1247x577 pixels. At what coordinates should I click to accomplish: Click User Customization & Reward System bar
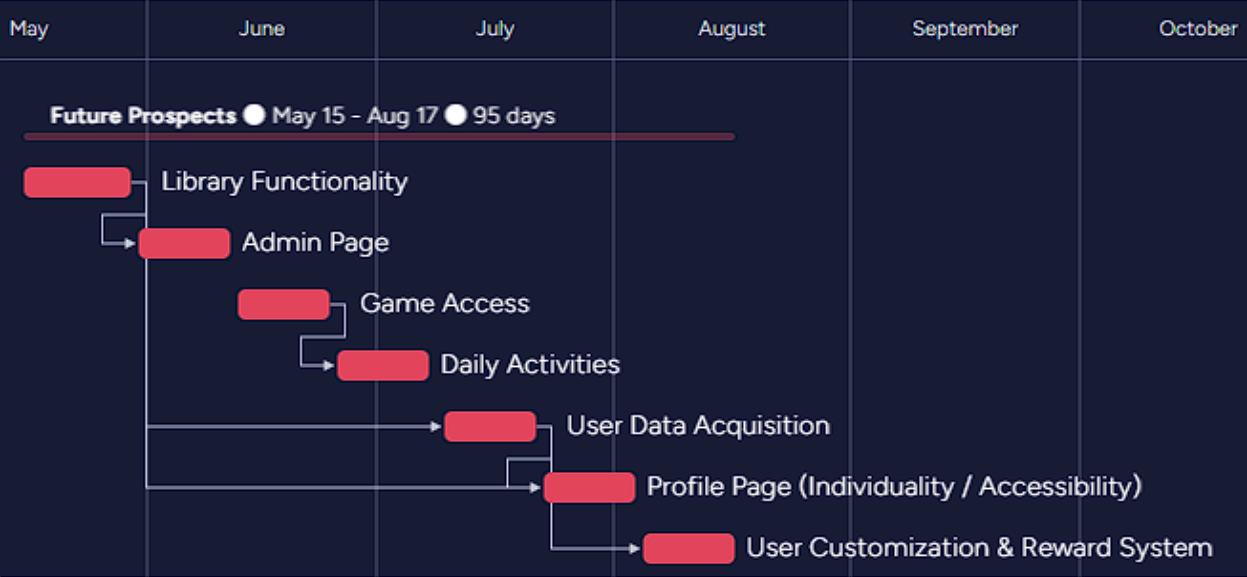tap(688, 548)
